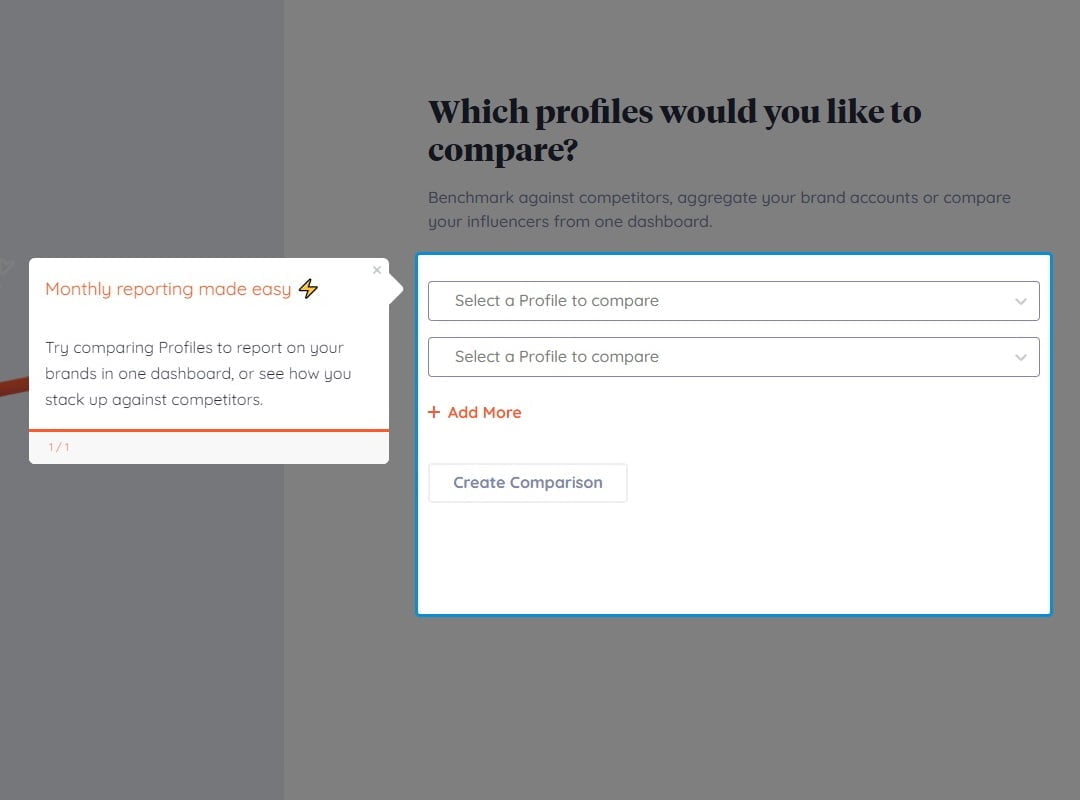Screen dimensions: 1080x800
Task: Click the benchmark description paragraph
Action: [719, 209]
